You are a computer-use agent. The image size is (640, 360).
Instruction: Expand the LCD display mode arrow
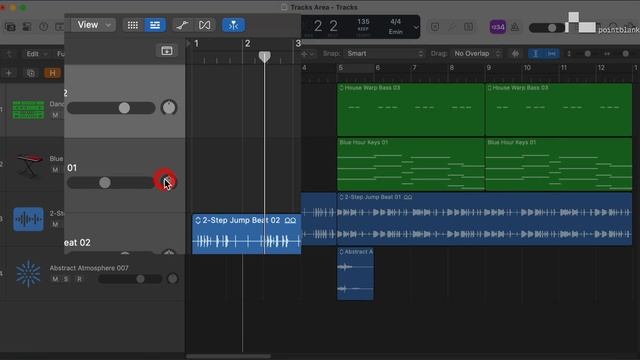[x=416, y=27]
